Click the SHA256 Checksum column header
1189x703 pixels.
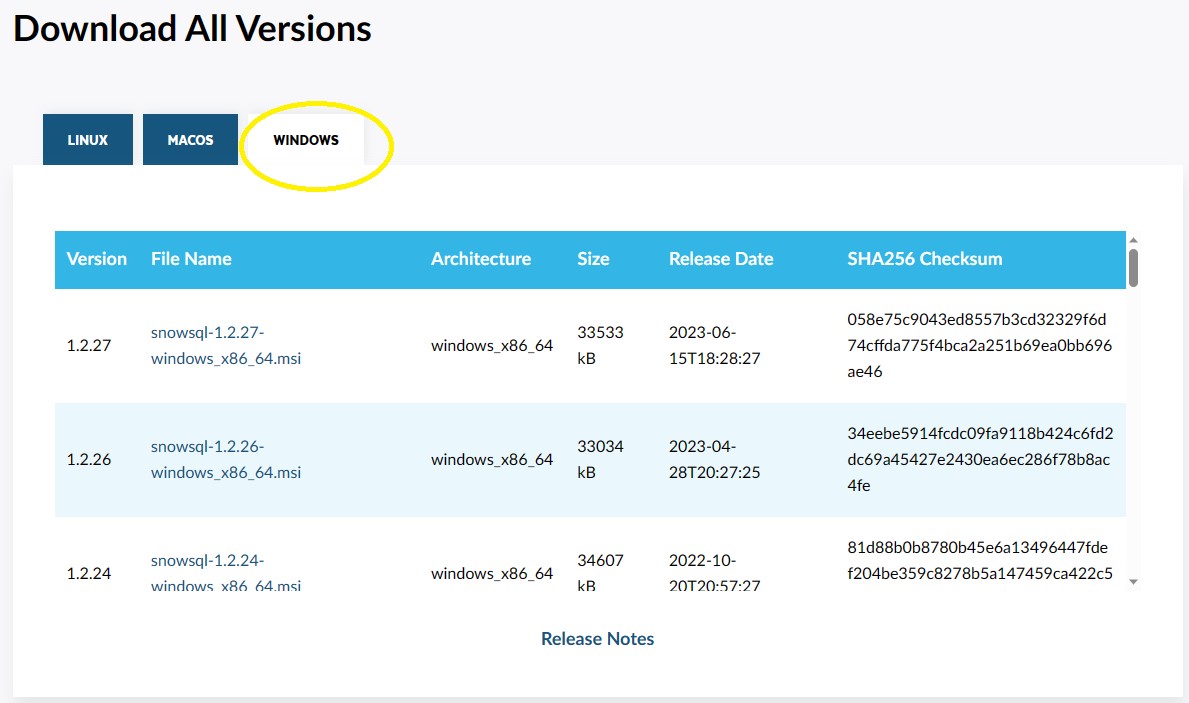pos(925,259)
